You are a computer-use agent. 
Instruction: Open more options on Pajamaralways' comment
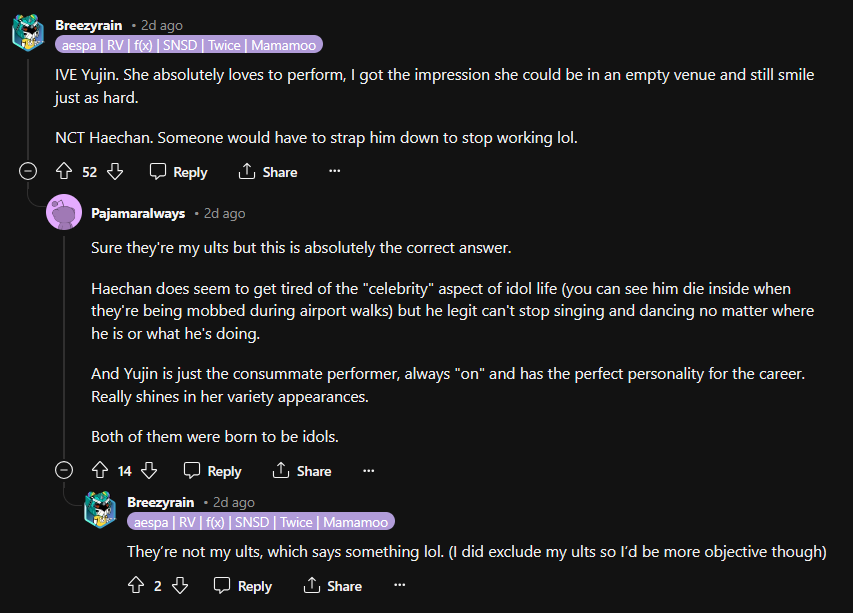368,471
